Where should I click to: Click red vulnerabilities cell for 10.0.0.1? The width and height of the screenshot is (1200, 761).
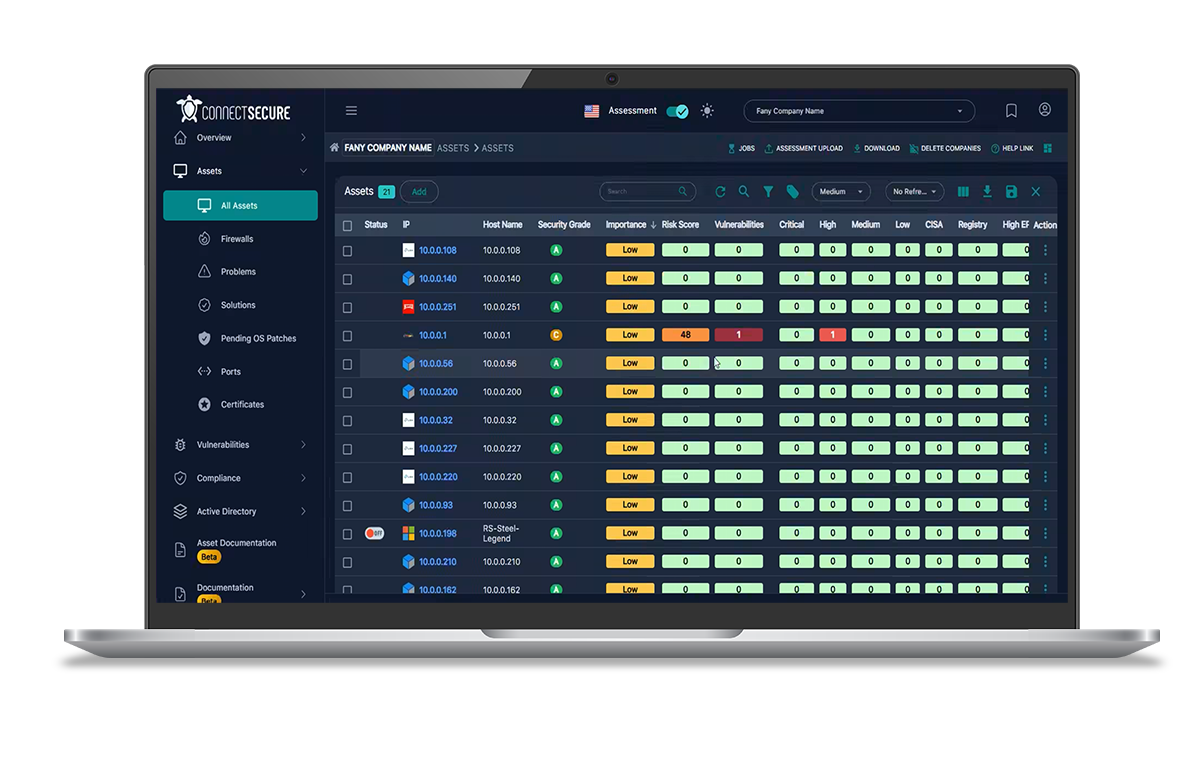point(739,335)
